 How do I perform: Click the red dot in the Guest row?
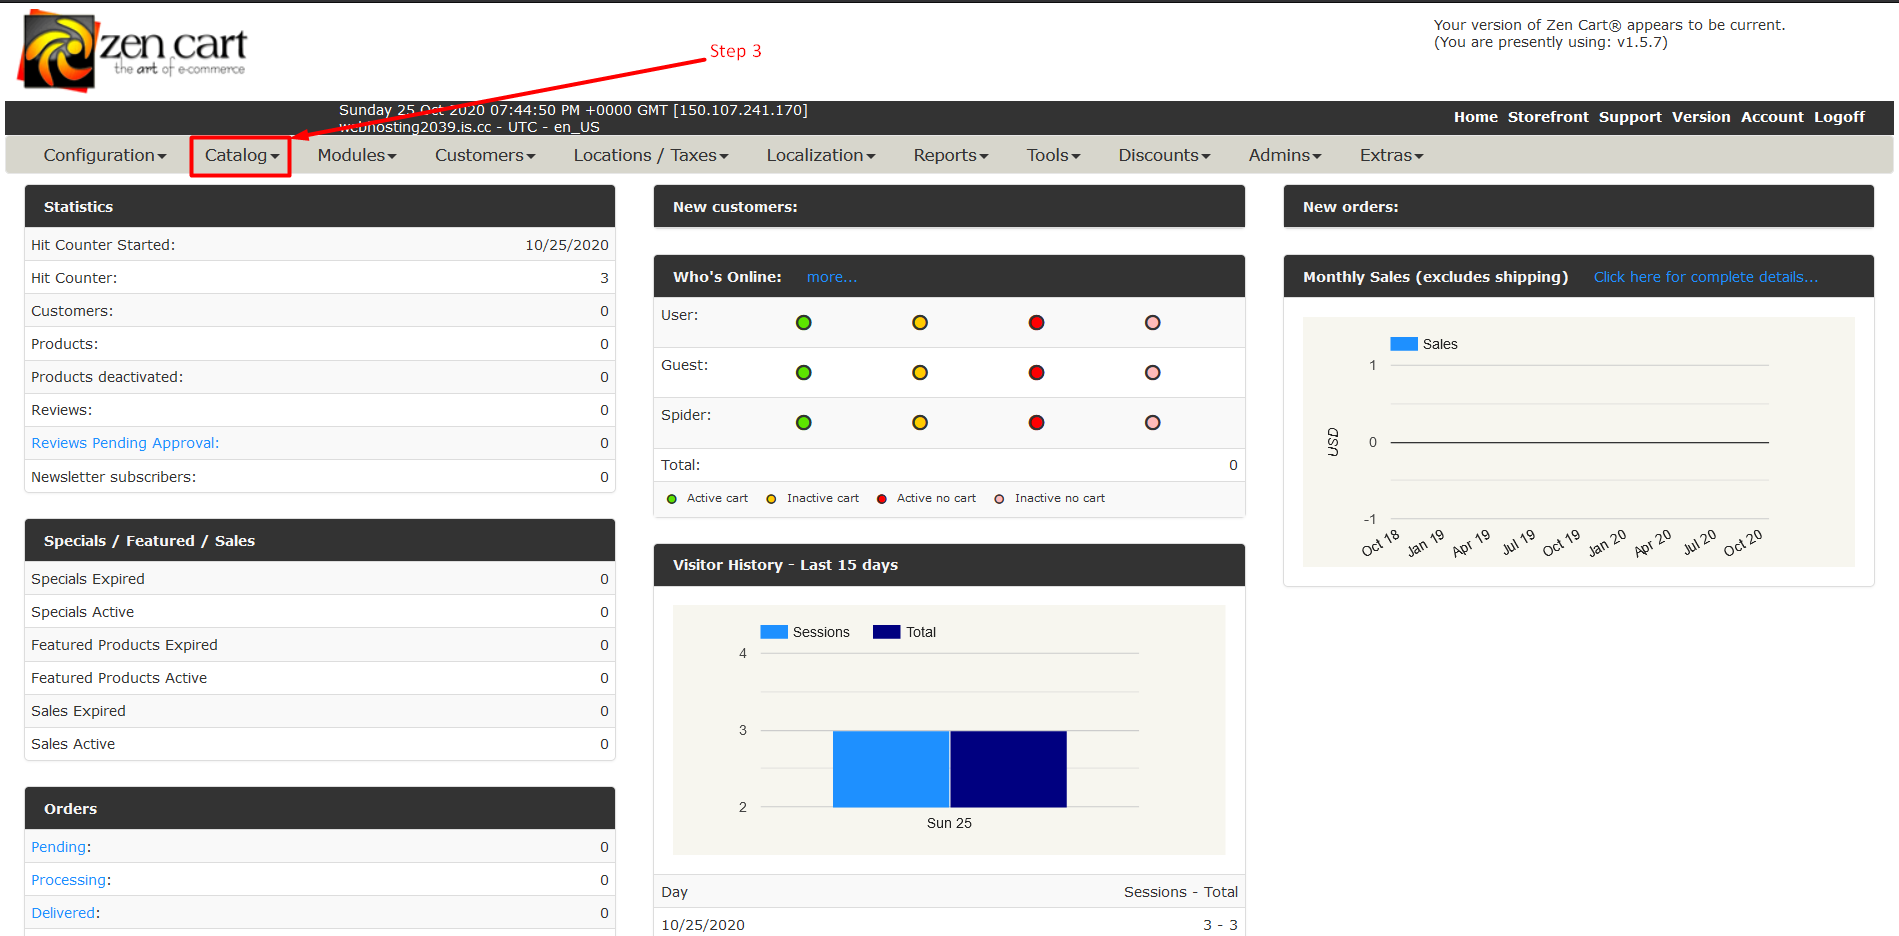pyautogui.click(x=1037, y=373)
